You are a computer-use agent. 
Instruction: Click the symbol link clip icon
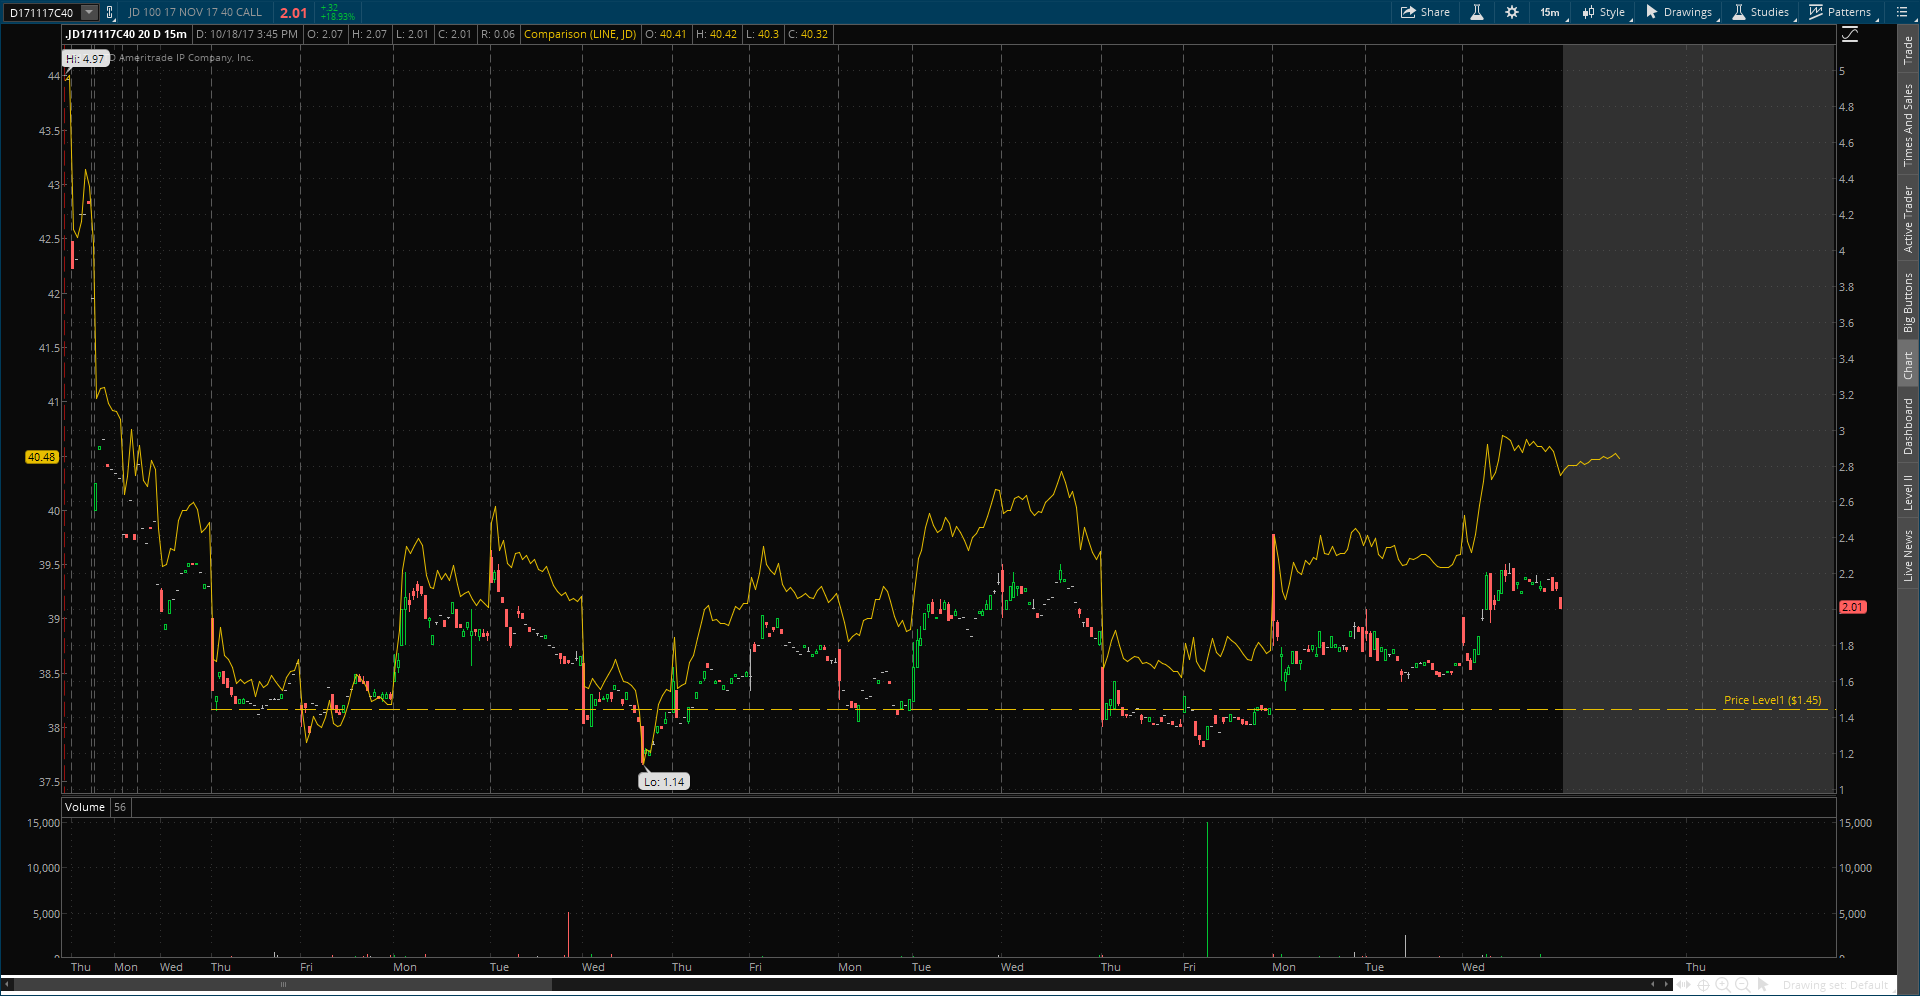point(110,12)
